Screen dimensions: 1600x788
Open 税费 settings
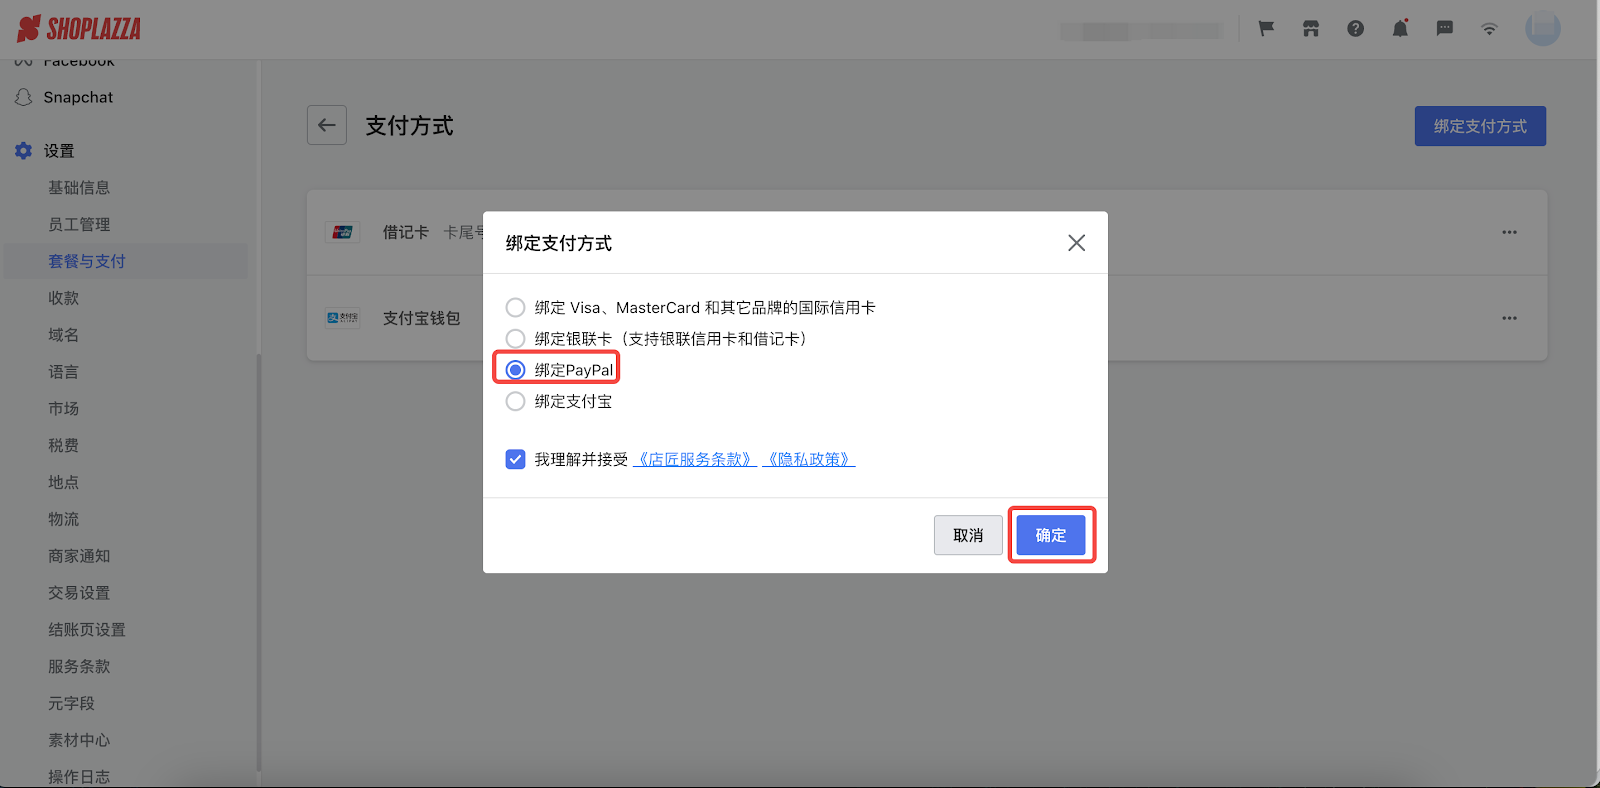point(63,445)
